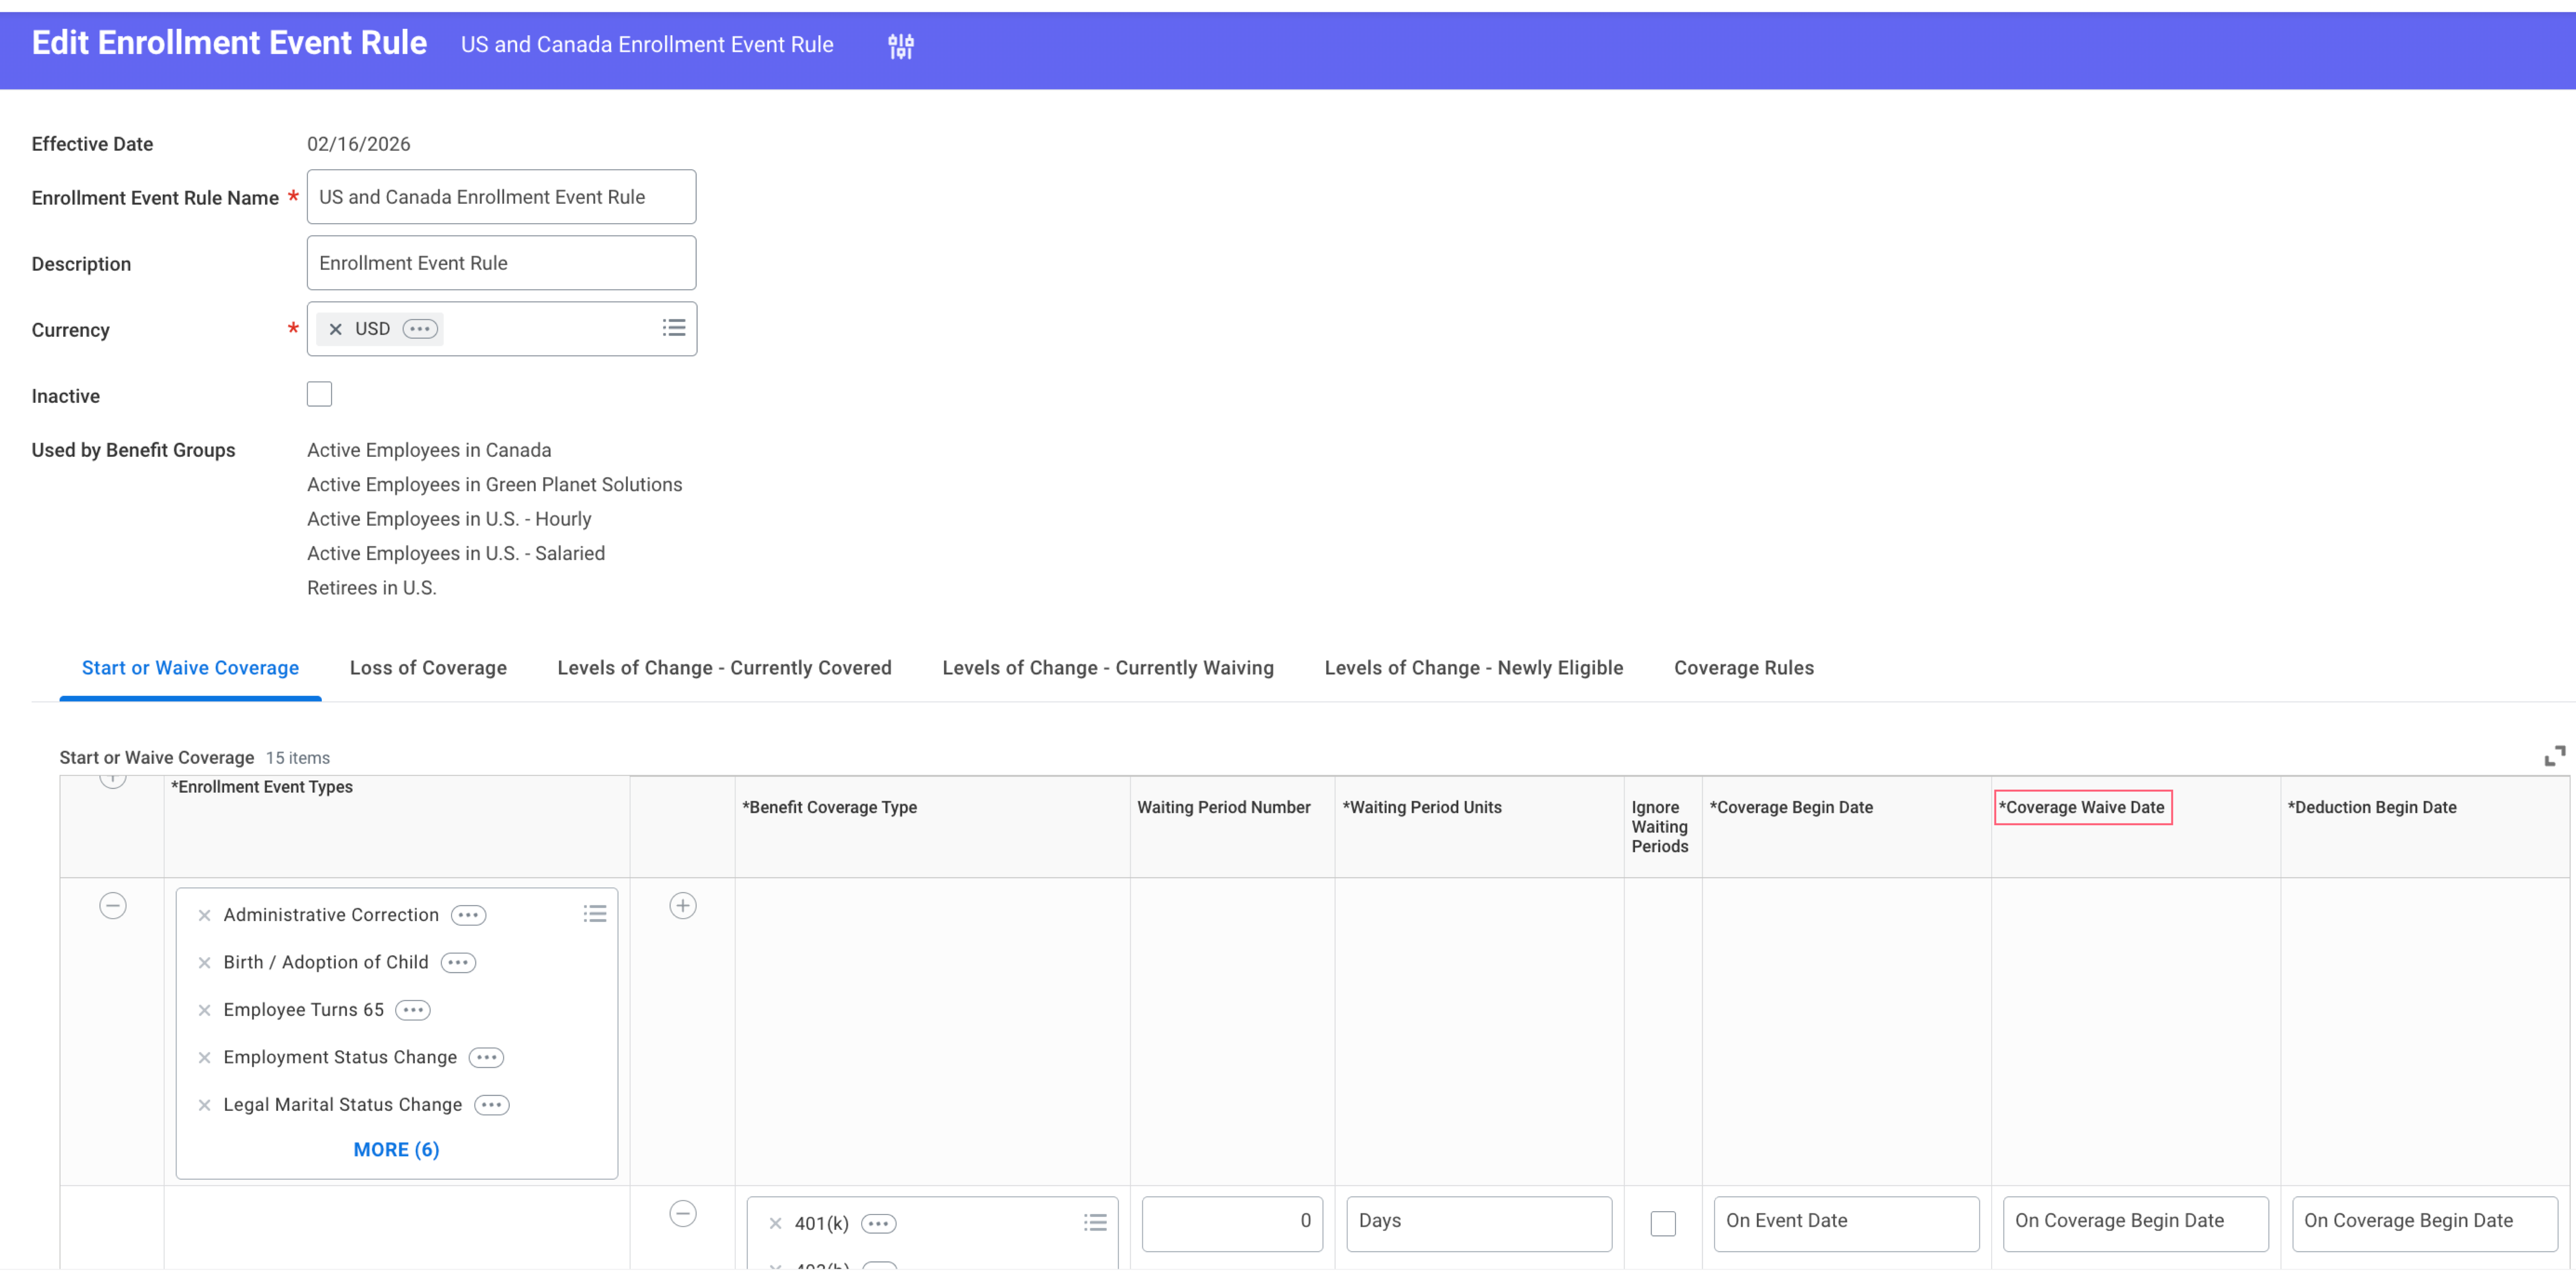Screen dimensions: 2576x1281
Task: Open Coverage Begin Date On Event Date dropdown
Action: [1845, 1222]
